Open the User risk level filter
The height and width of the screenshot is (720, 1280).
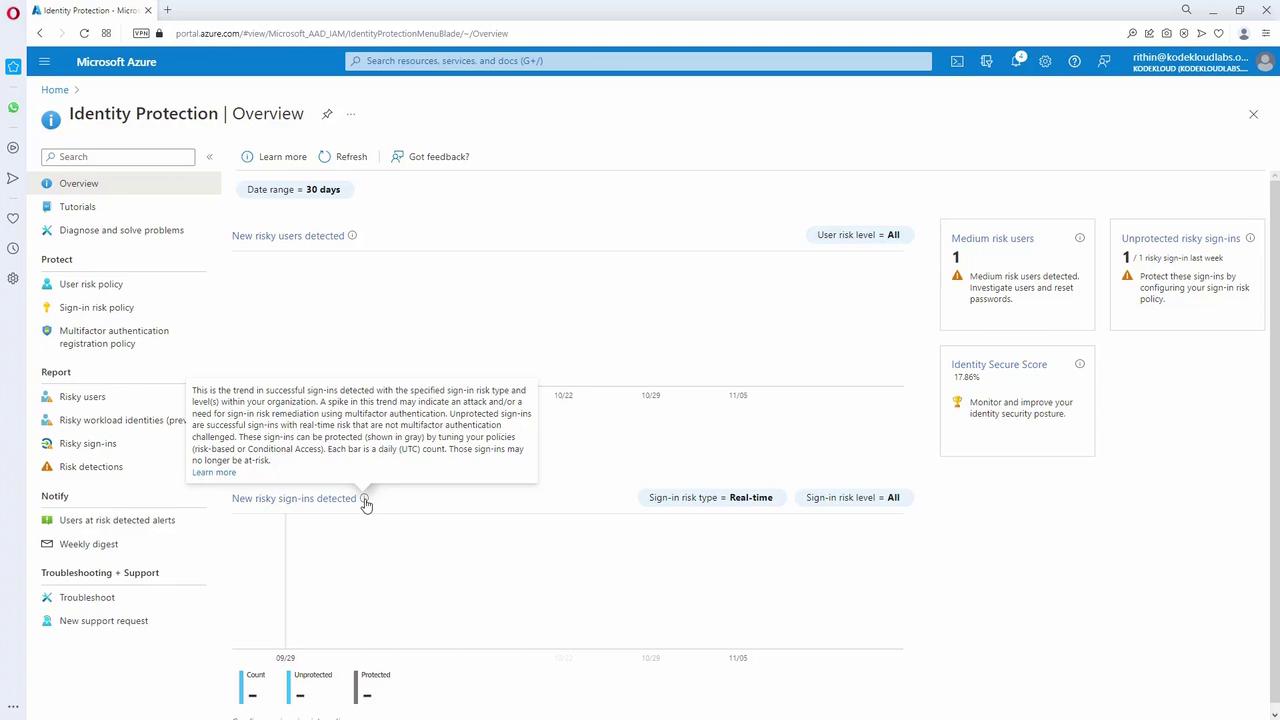(858, 235)
